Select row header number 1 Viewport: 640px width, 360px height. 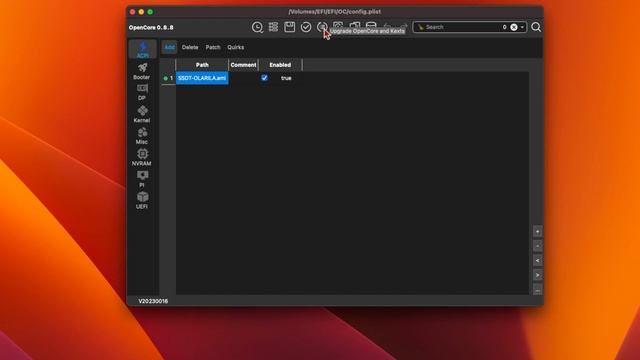coord(168,78)
